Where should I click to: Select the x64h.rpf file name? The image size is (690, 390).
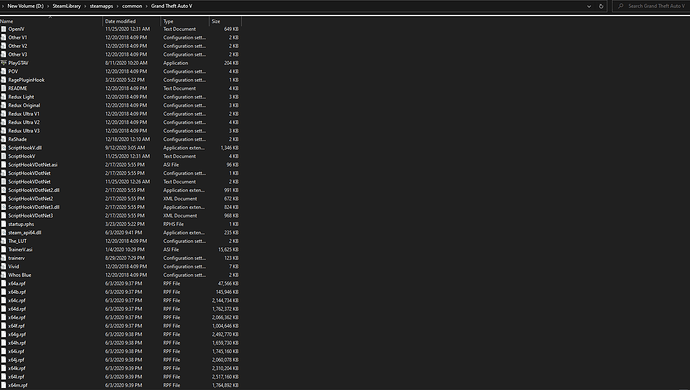point(17,343)
